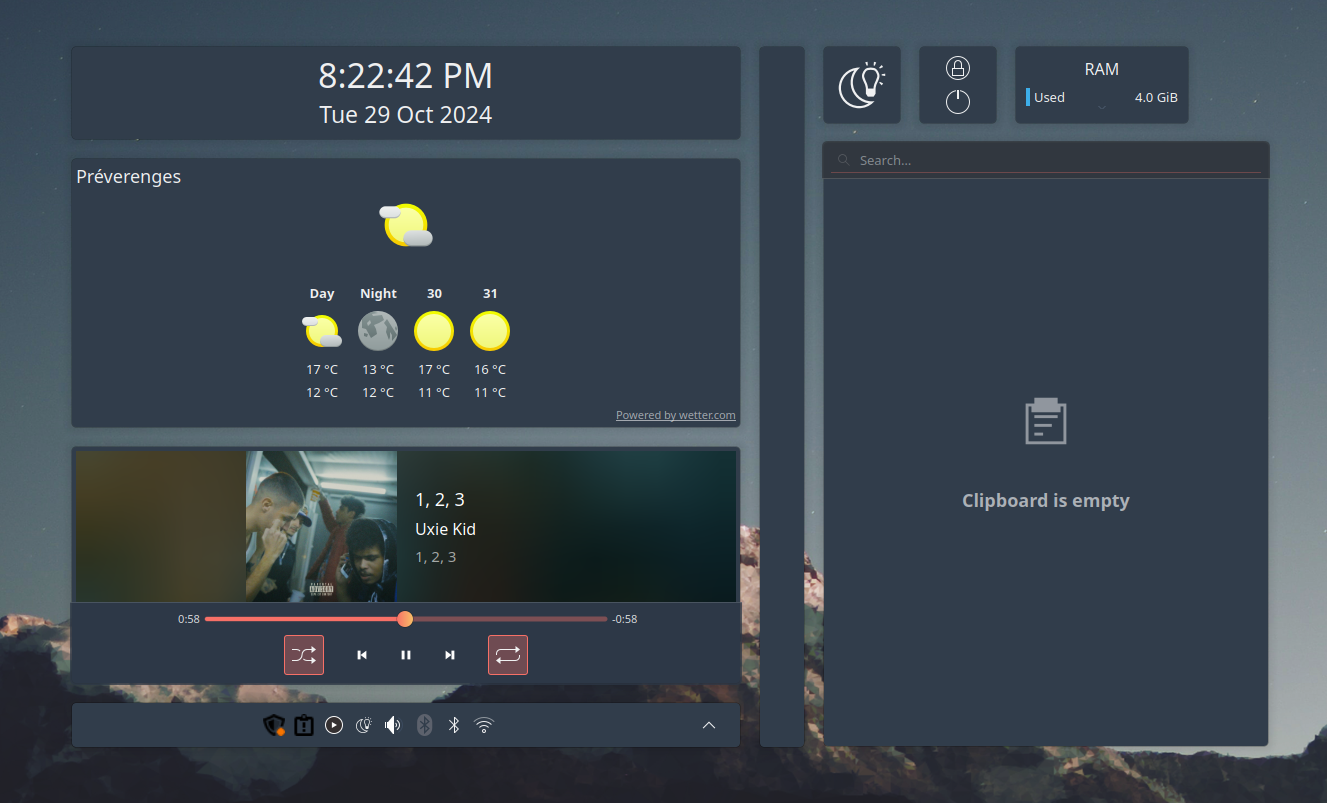Open the Wi-Fi network tray icon
Screen dimensions: 1327x803
pyautogui.click(x=484, y=725)
